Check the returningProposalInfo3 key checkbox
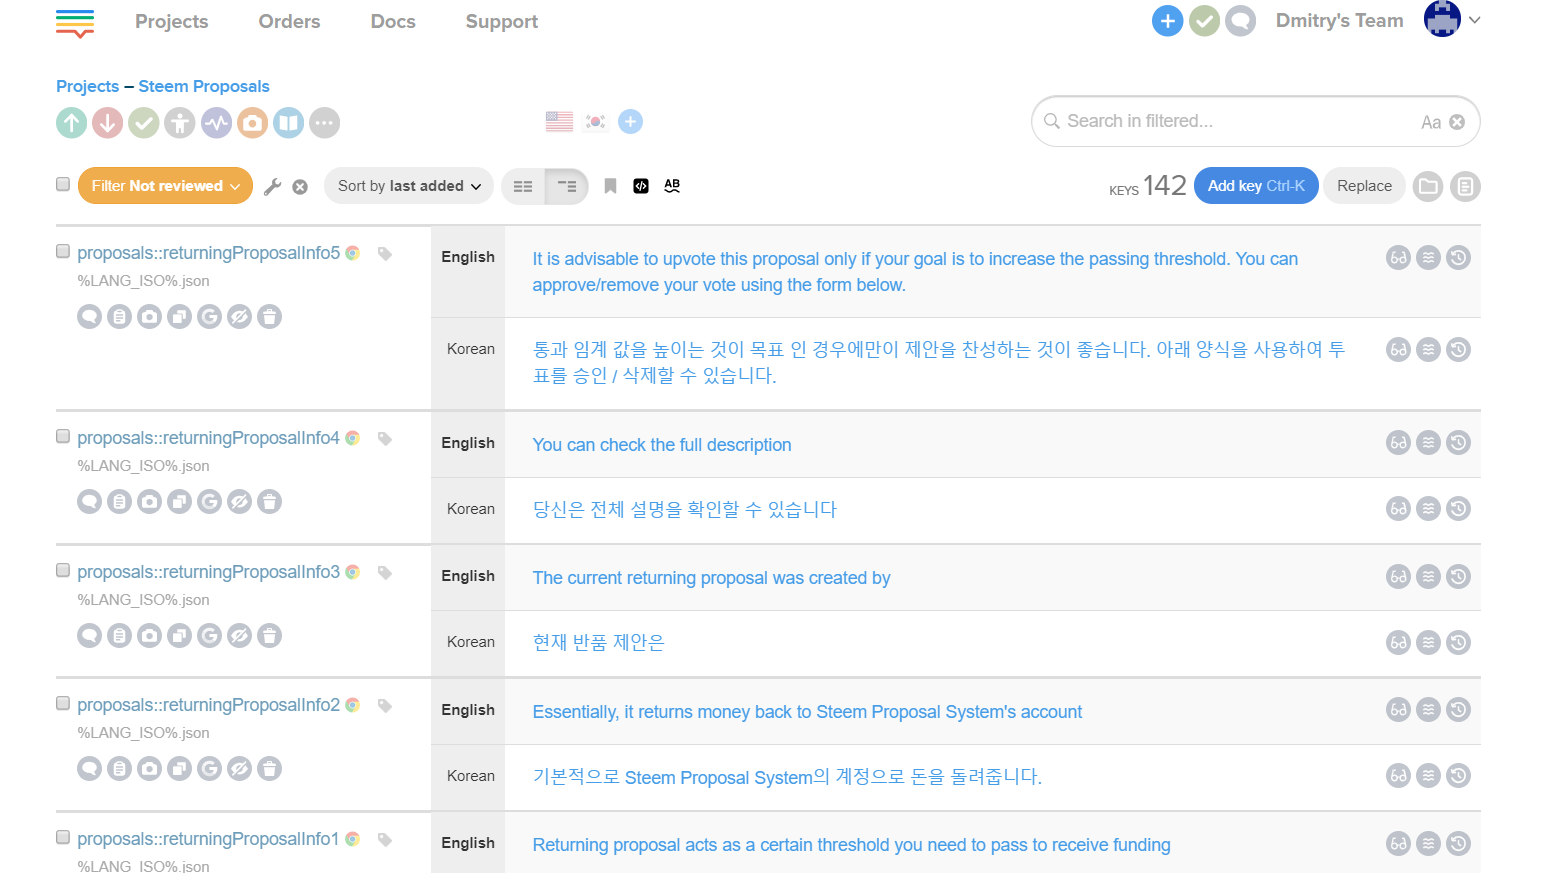1547x873 pixels. (x=63, y=570)
